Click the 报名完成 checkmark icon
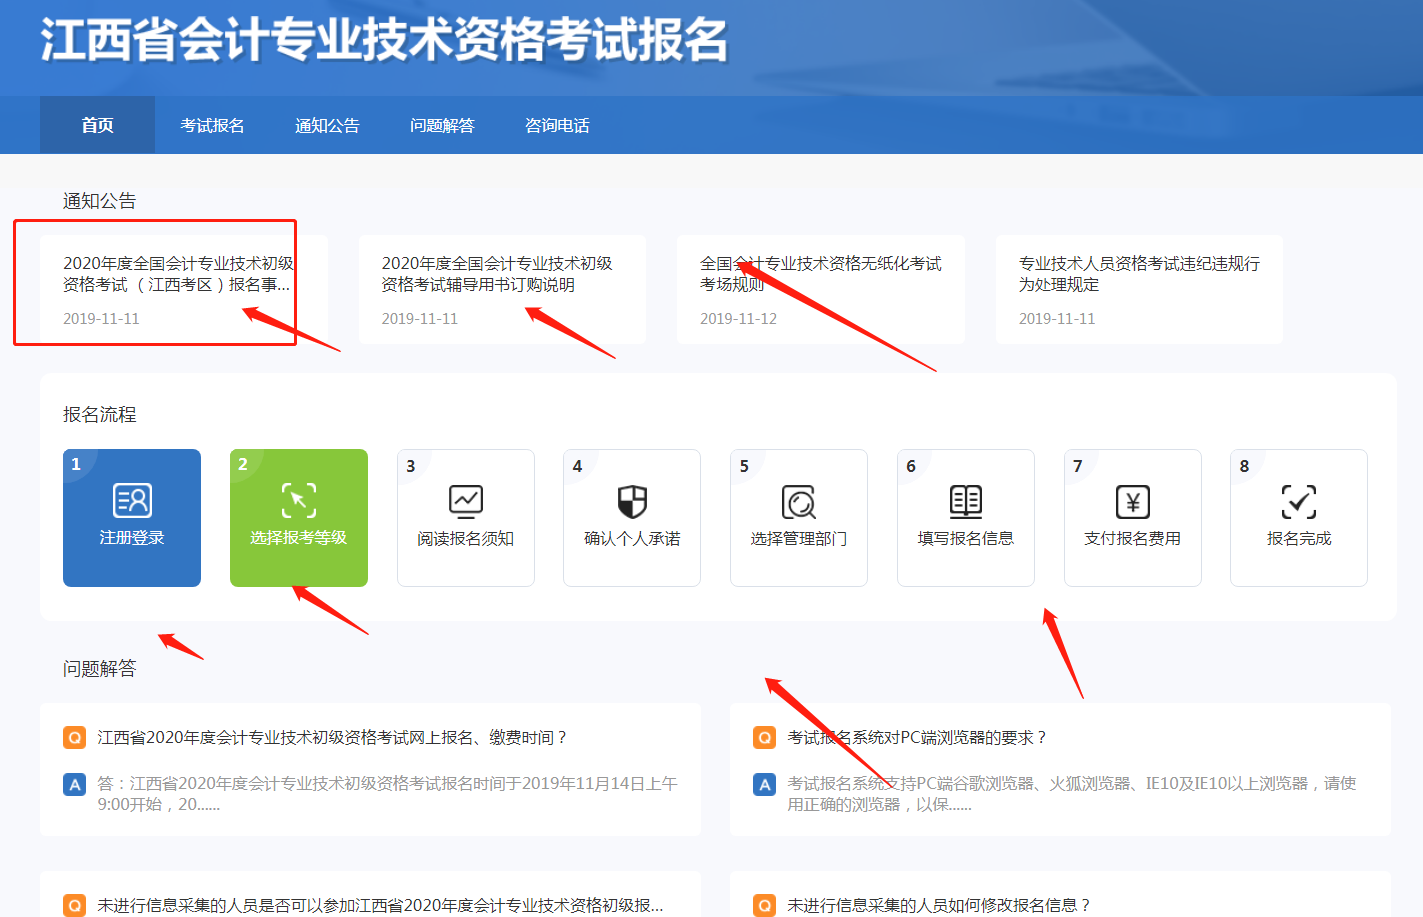Image resolution: width=1423 pixels, height=917 pixels. tap(1299, 502)
